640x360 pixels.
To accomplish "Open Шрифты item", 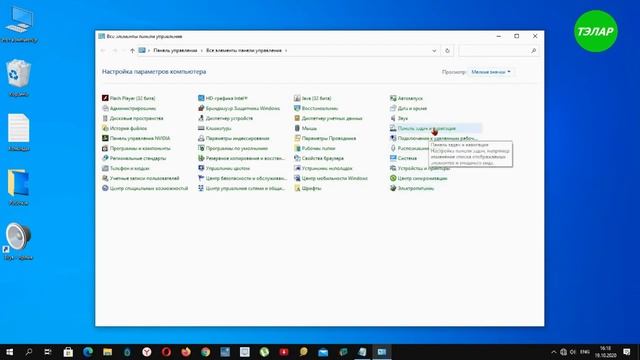I will [307, 188].
